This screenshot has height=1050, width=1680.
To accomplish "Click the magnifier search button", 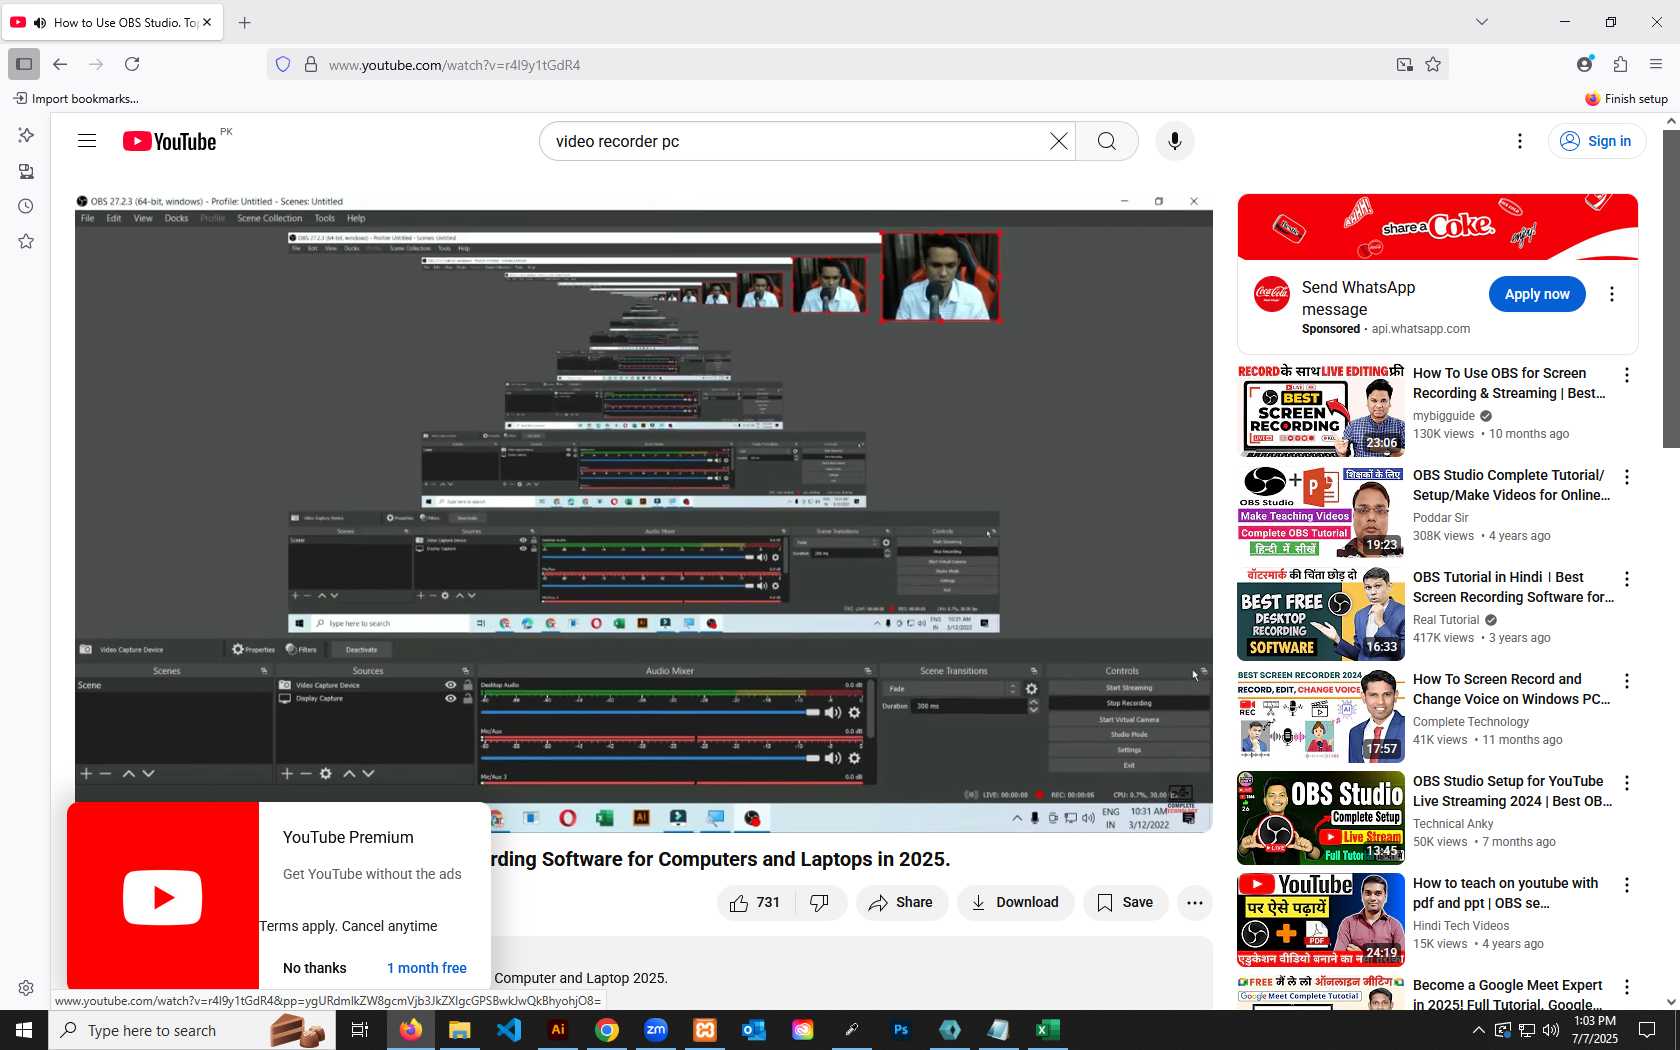I will [1107, 141].
